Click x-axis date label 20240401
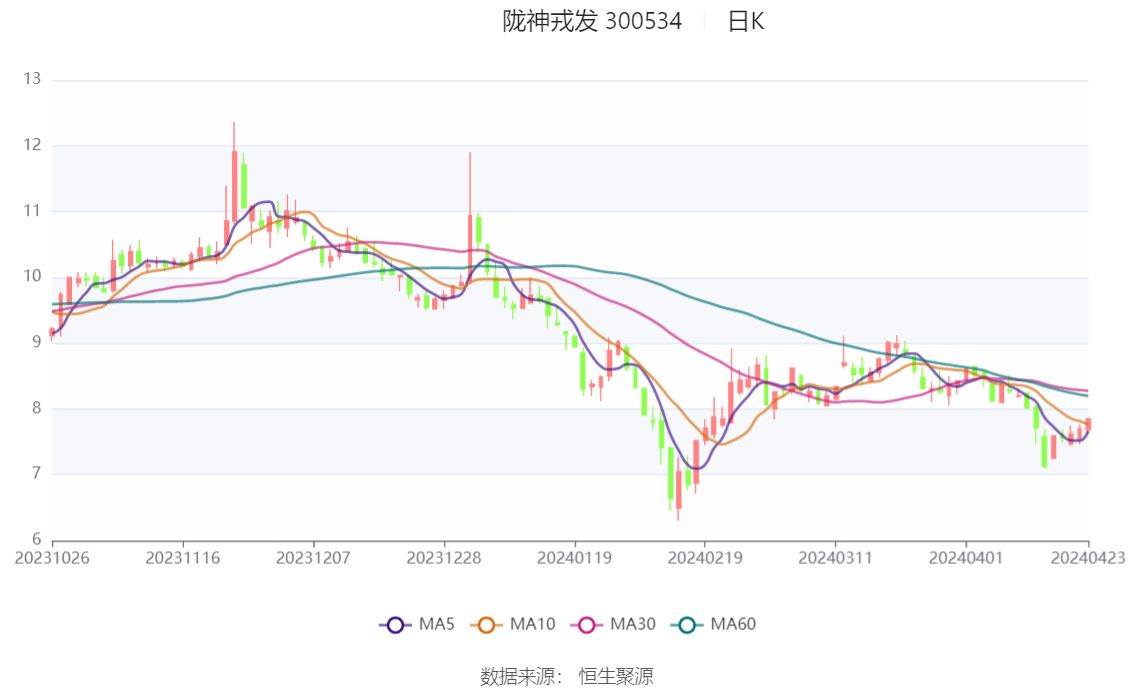1134x689 pixels. [x=966, y=558]
